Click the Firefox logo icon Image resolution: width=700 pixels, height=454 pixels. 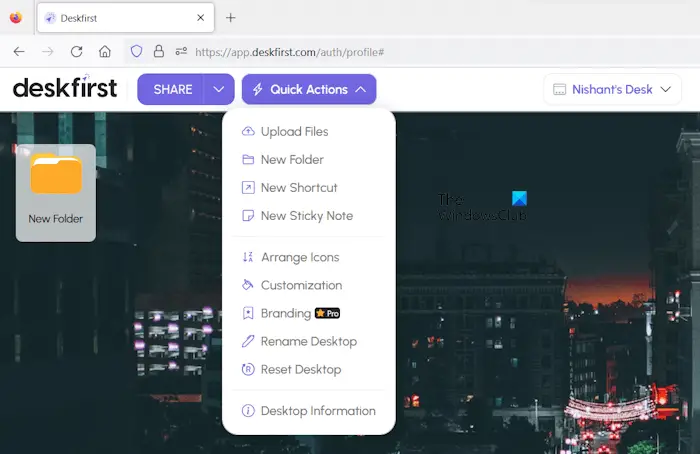[16, 17]
